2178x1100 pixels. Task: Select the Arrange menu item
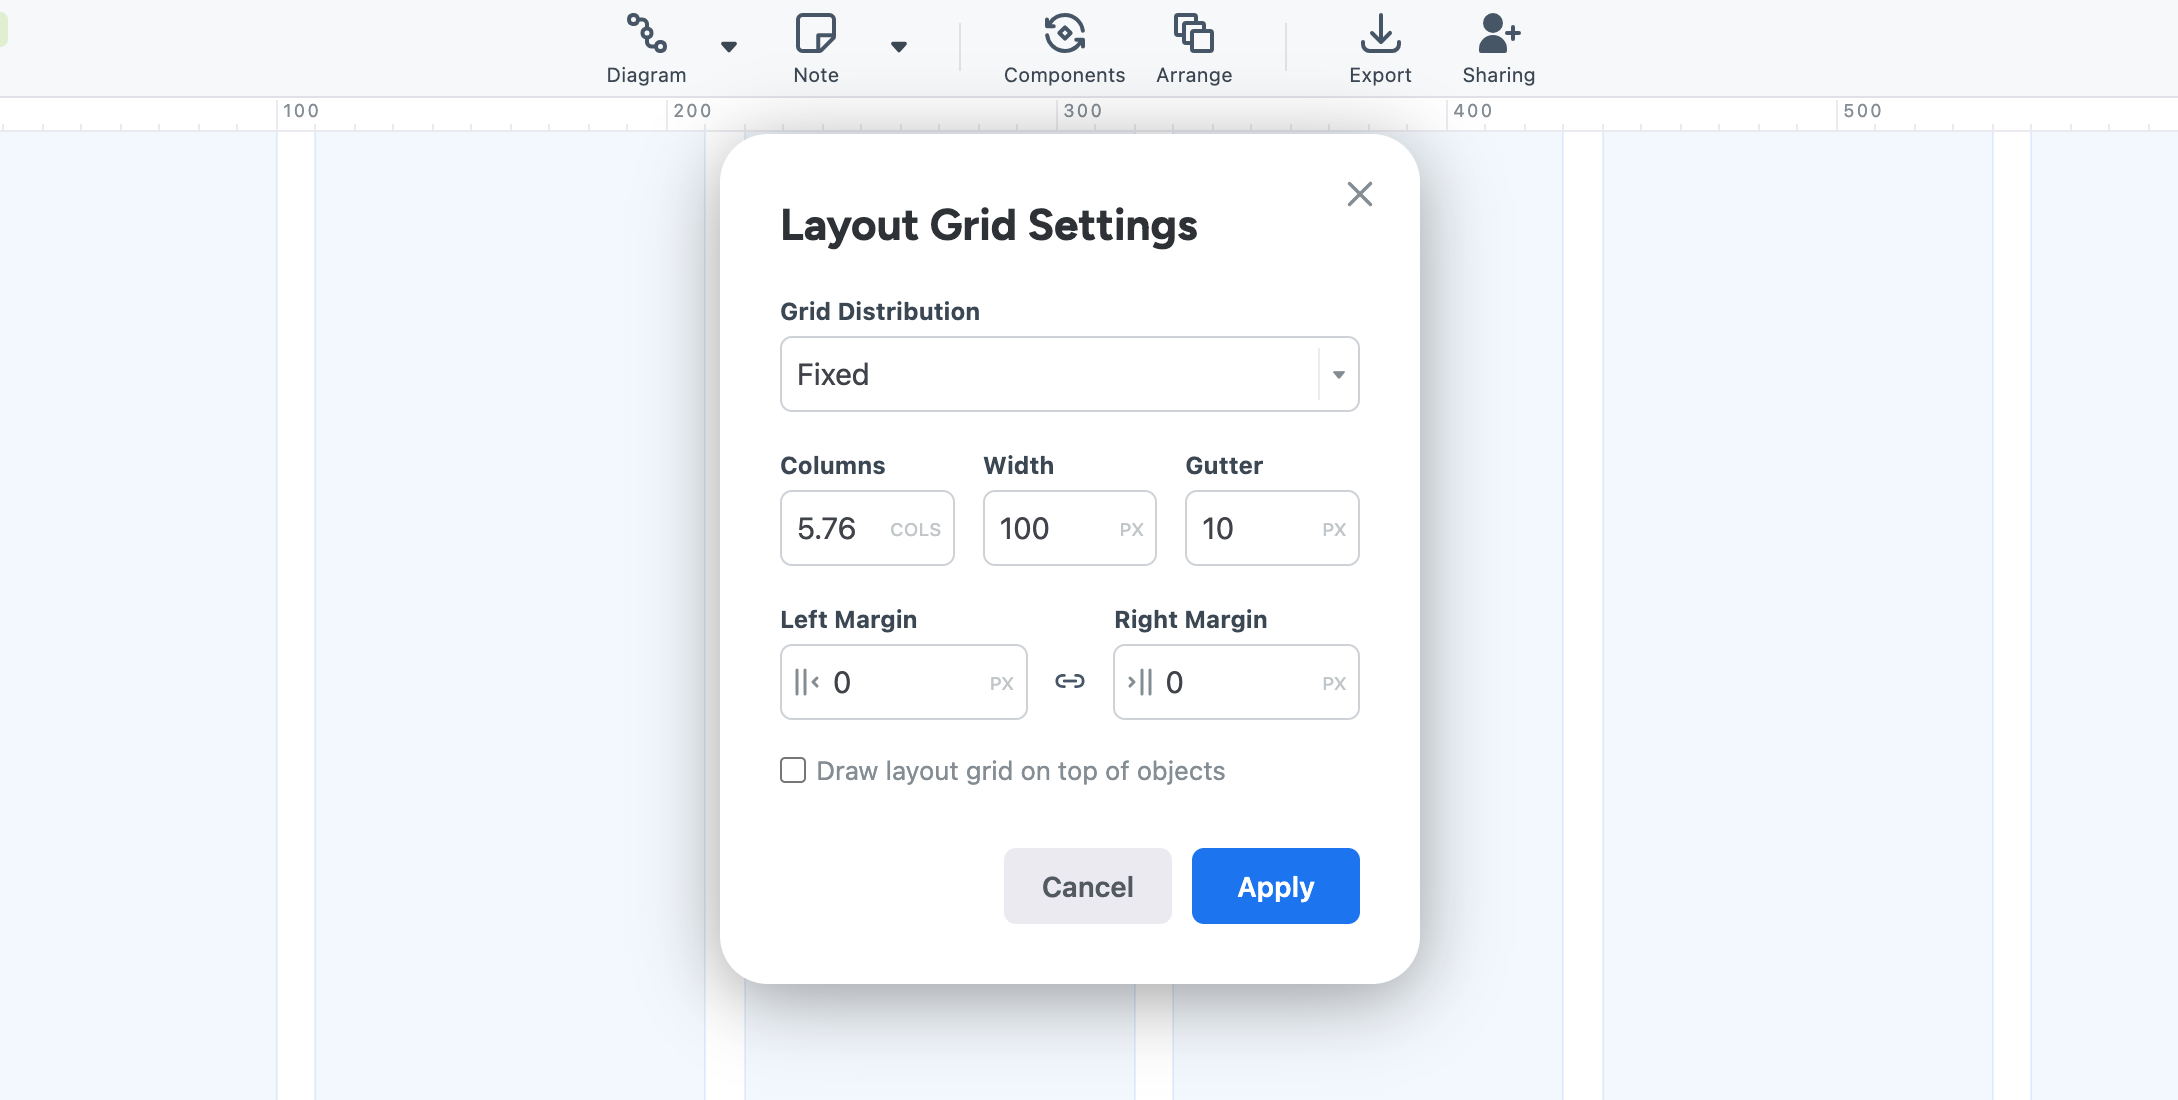pos(1195,51)
